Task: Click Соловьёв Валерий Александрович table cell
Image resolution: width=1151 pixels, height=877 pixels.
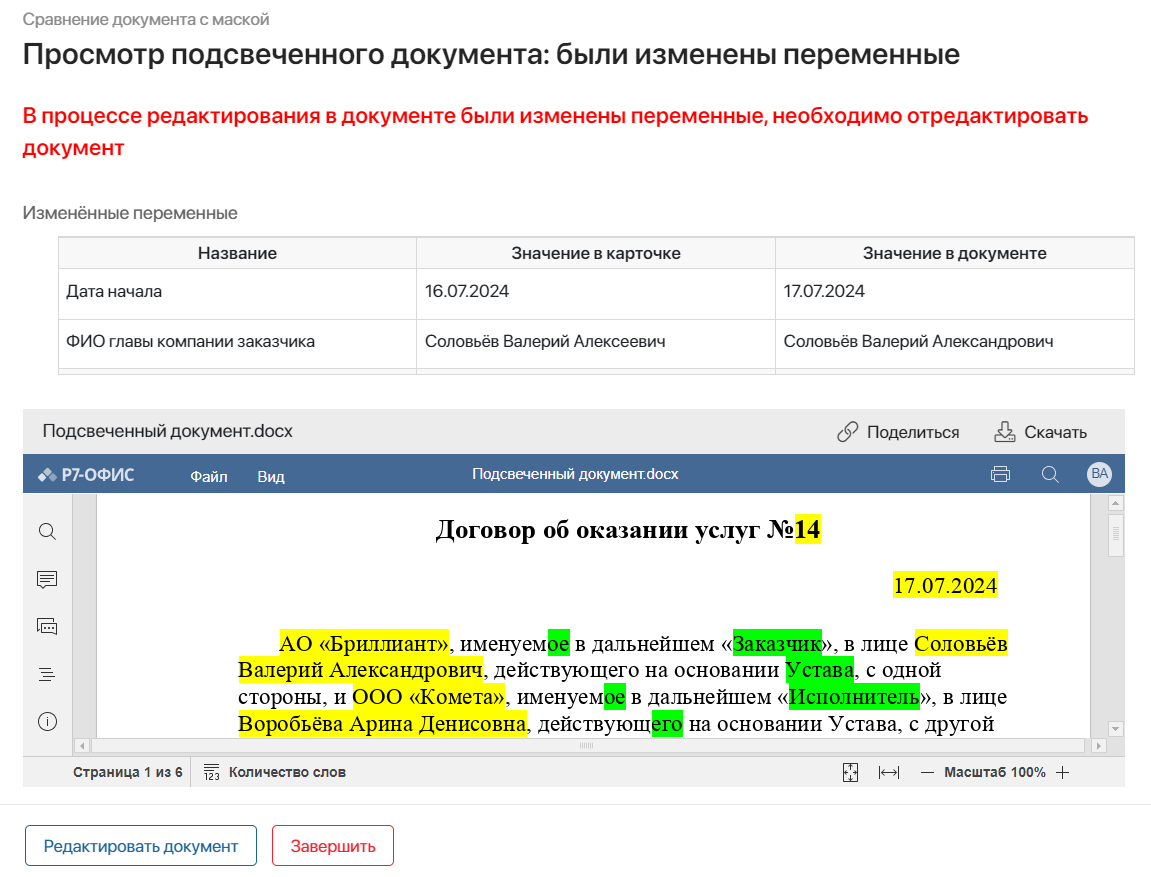Action: coord(954,343)
